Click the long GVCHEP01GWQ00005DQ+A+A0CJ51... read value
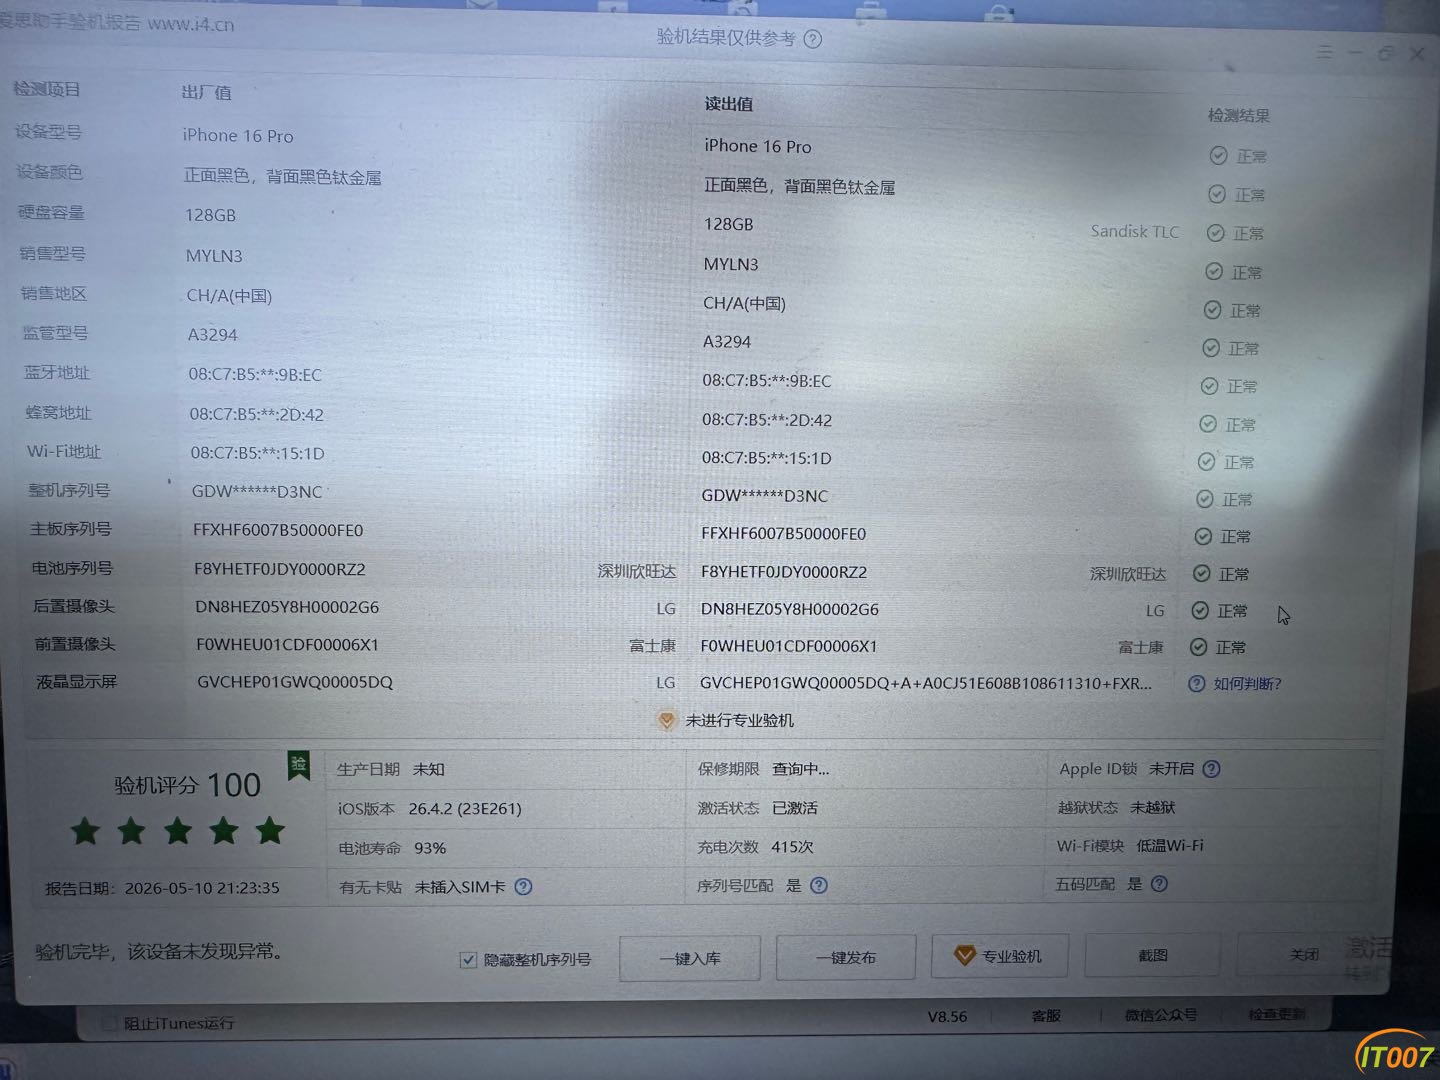Viewport: 1440px width, 1080px height. [926, 684]
